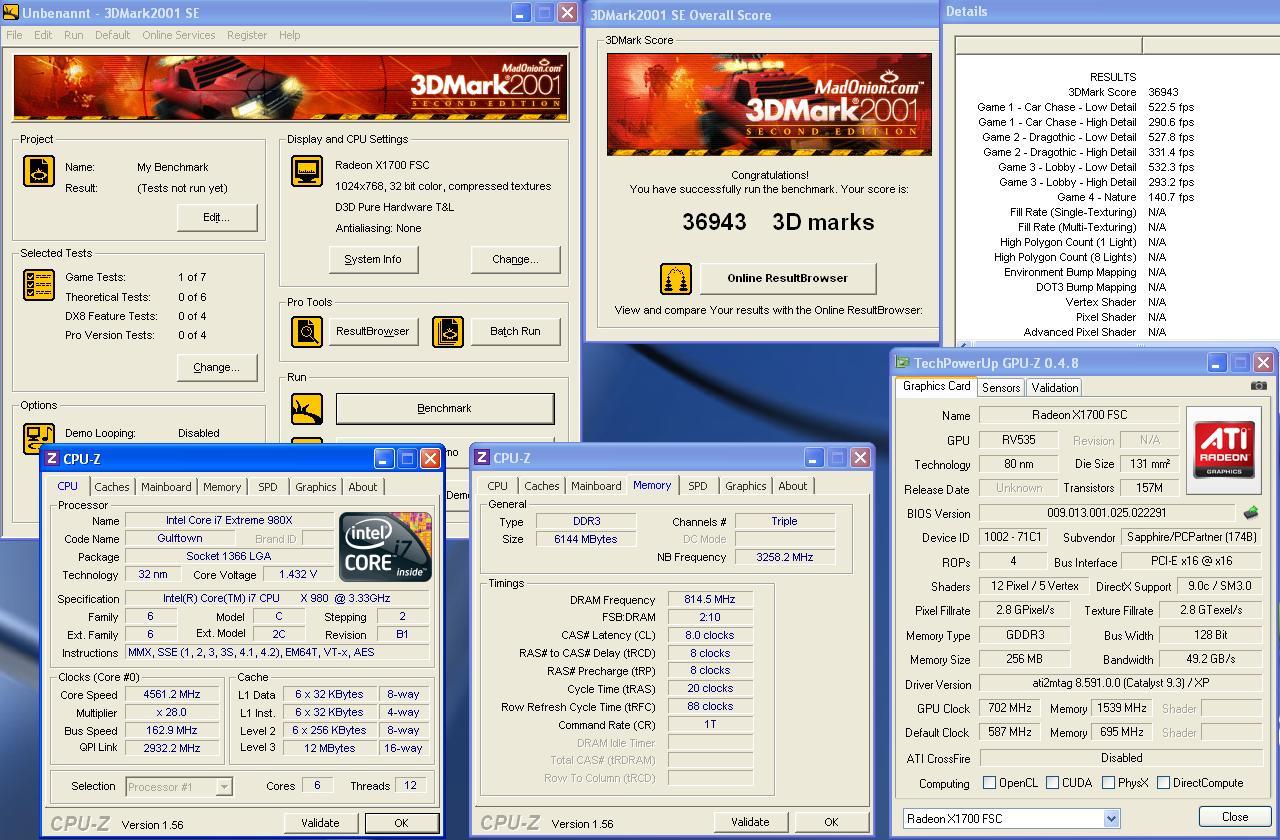Screen dimensions: 1280x840
Task: Open the Radeon X1700 FSC card dropdown
Action: point(1111,818)
